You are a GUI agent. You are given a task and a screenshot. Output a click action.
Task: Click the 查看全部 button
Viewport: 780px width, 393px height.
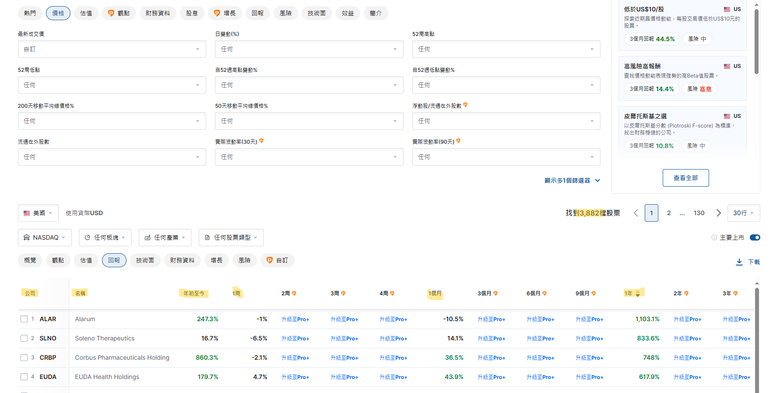click(685, 178)
